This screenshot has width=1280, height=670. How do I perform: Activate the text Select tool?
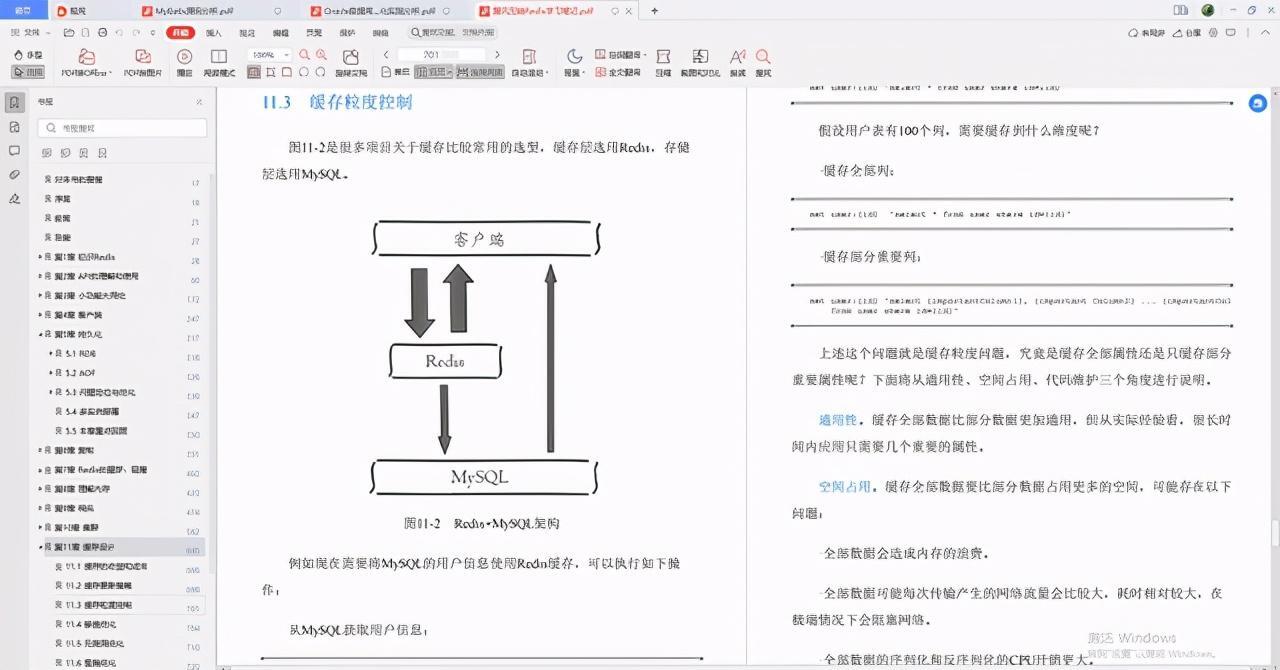tap(28, 72)
